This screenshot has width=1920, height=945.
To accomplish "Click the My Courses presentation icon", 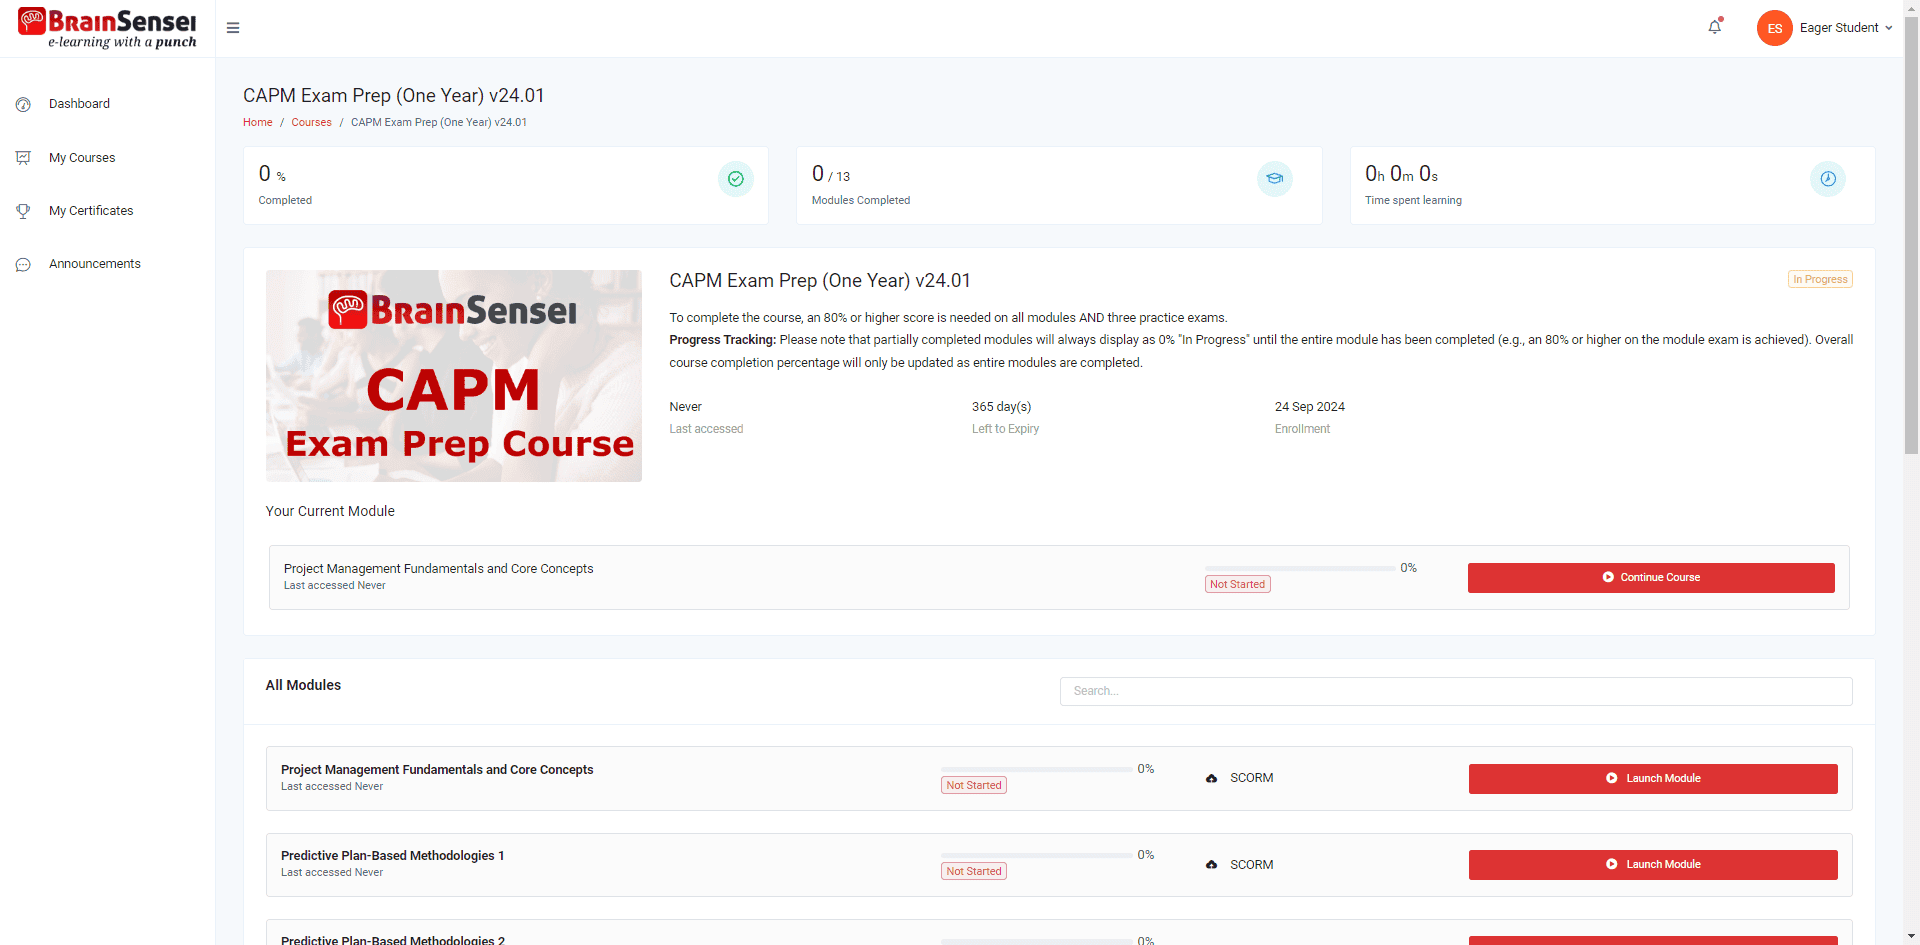I will coord(24,158).
